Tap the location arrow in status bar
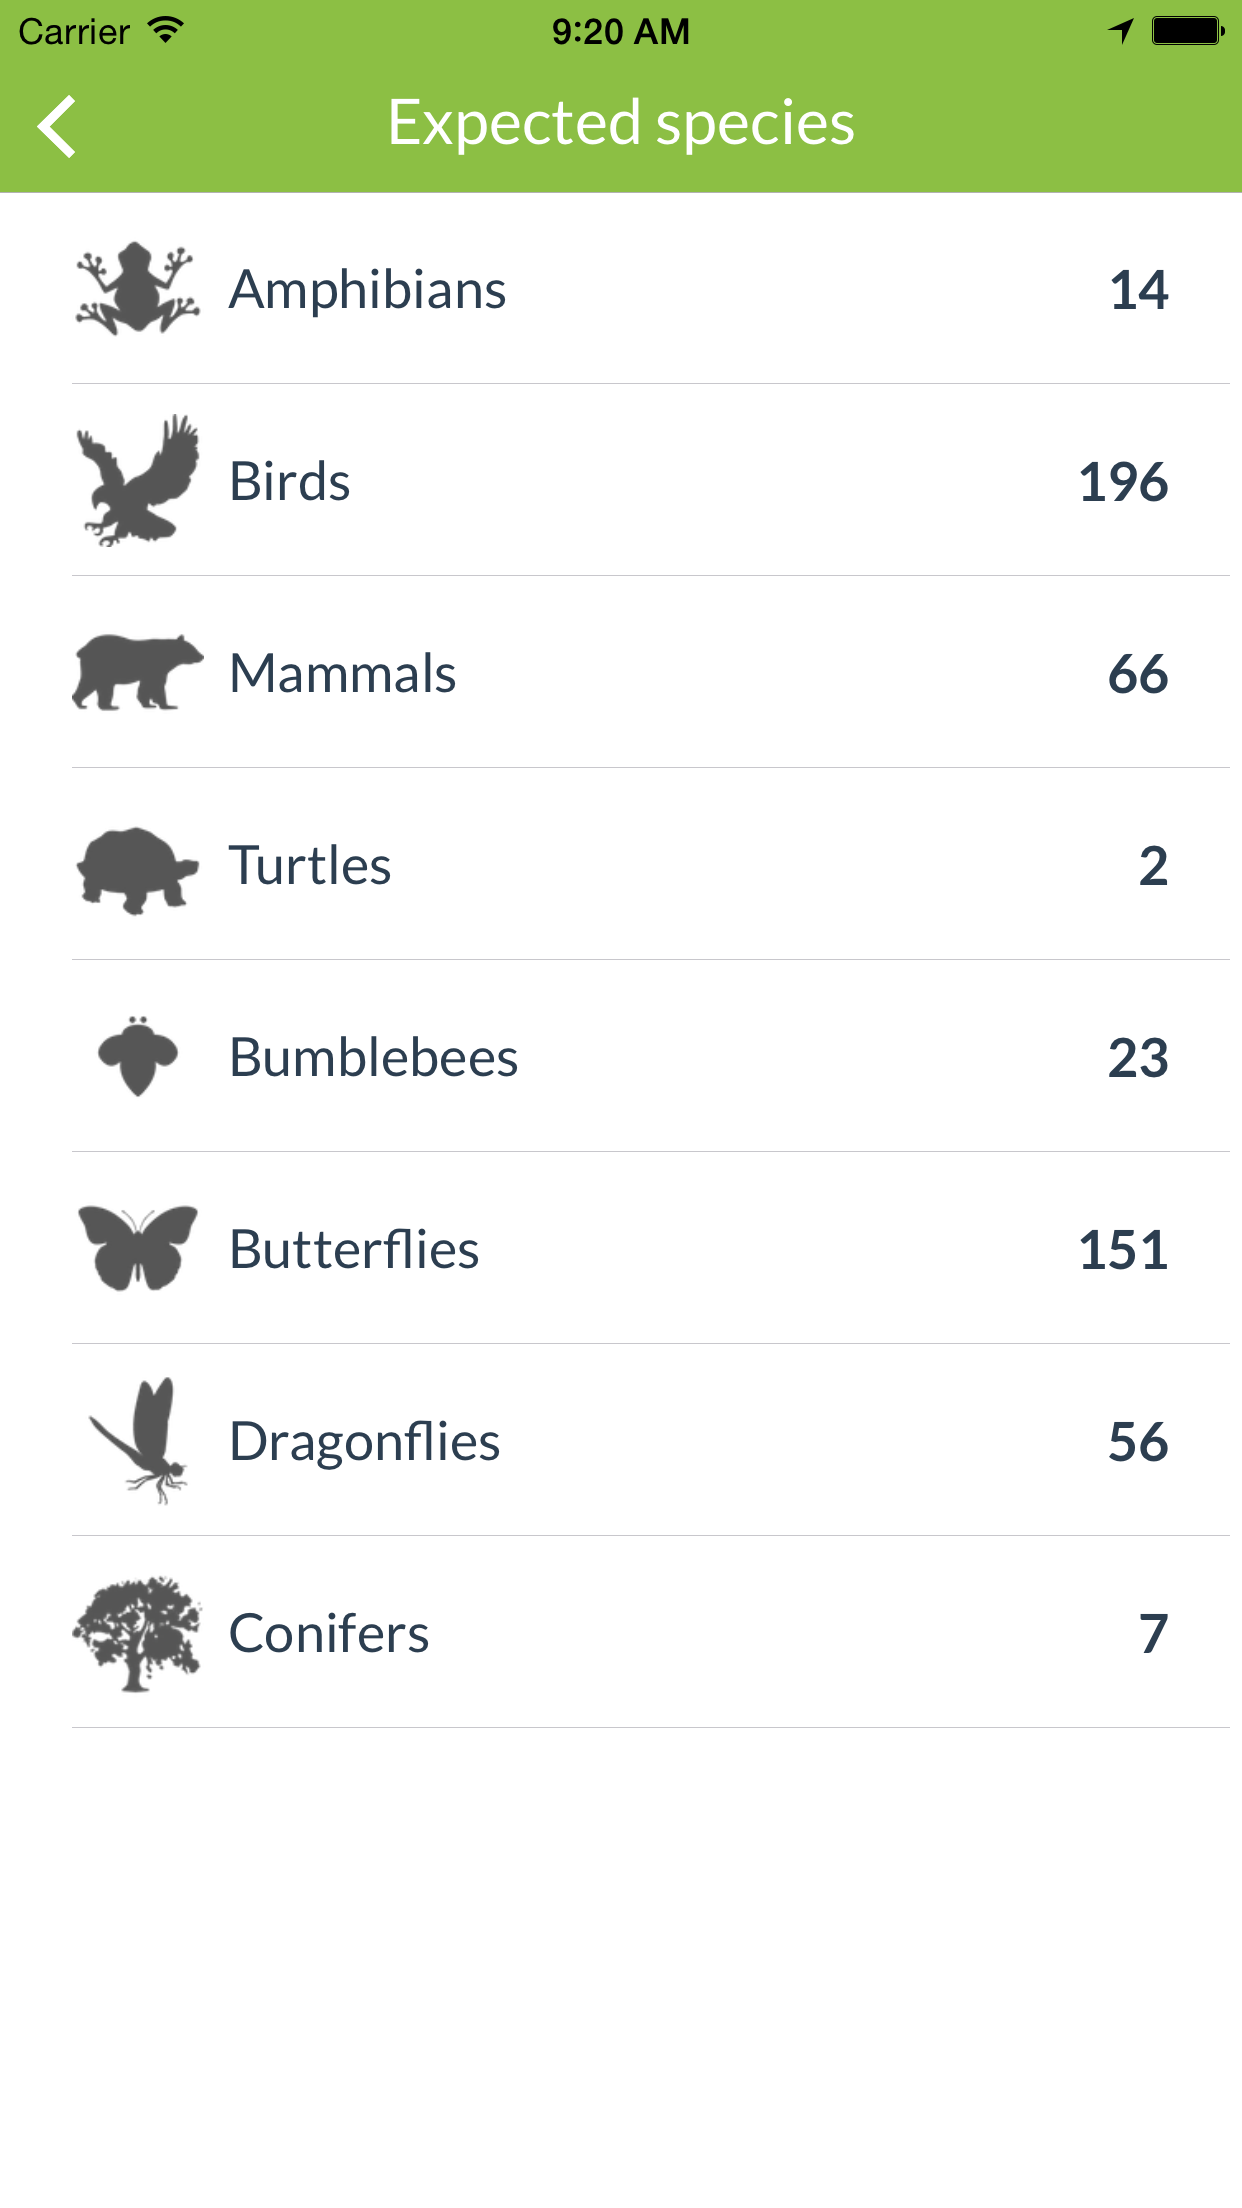Image resolution: width=1242 pixels, height=2208 pixels. pos(1121,31)
